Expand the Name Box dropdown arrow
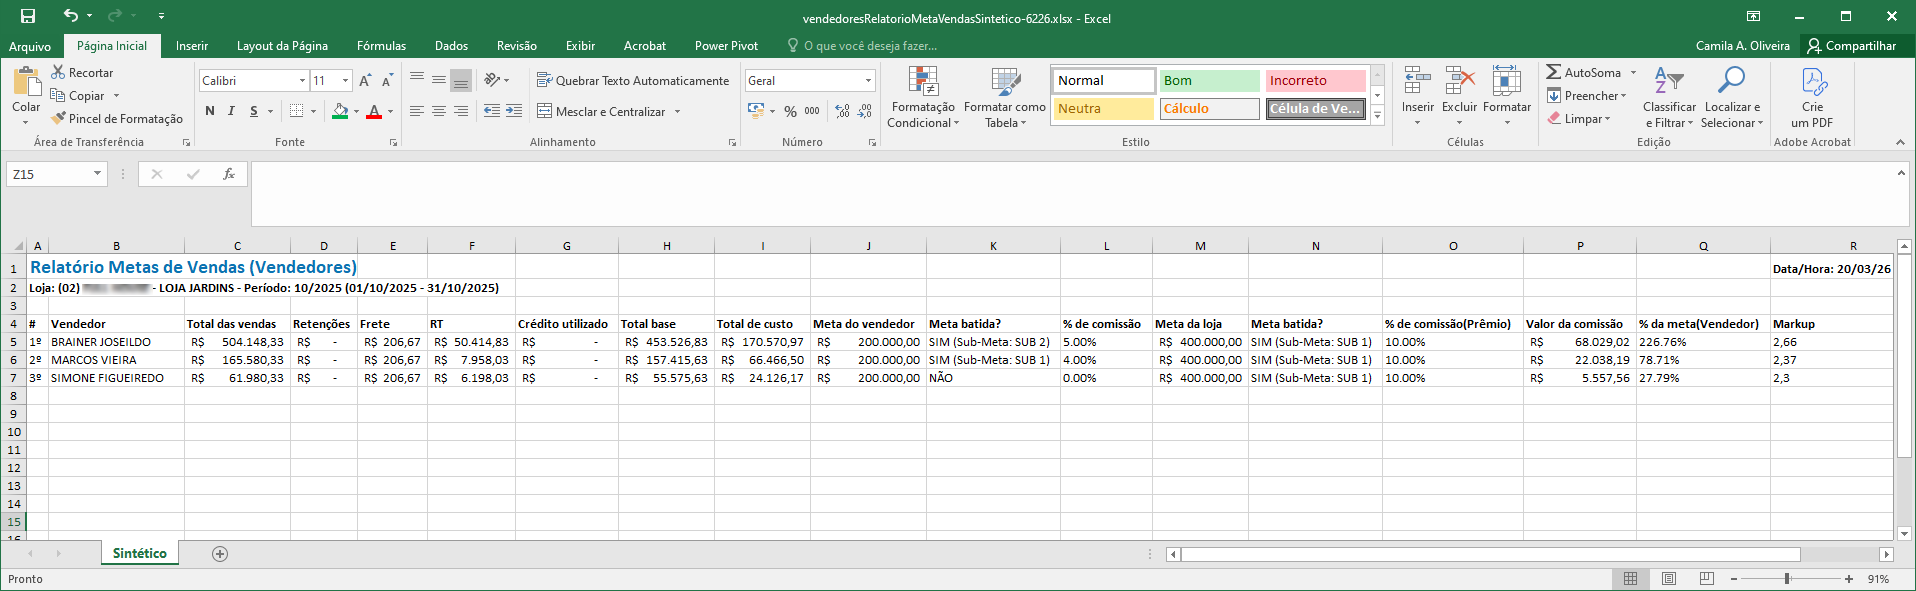The height and width of the screenshot is (591, 1916). point(97,174)
